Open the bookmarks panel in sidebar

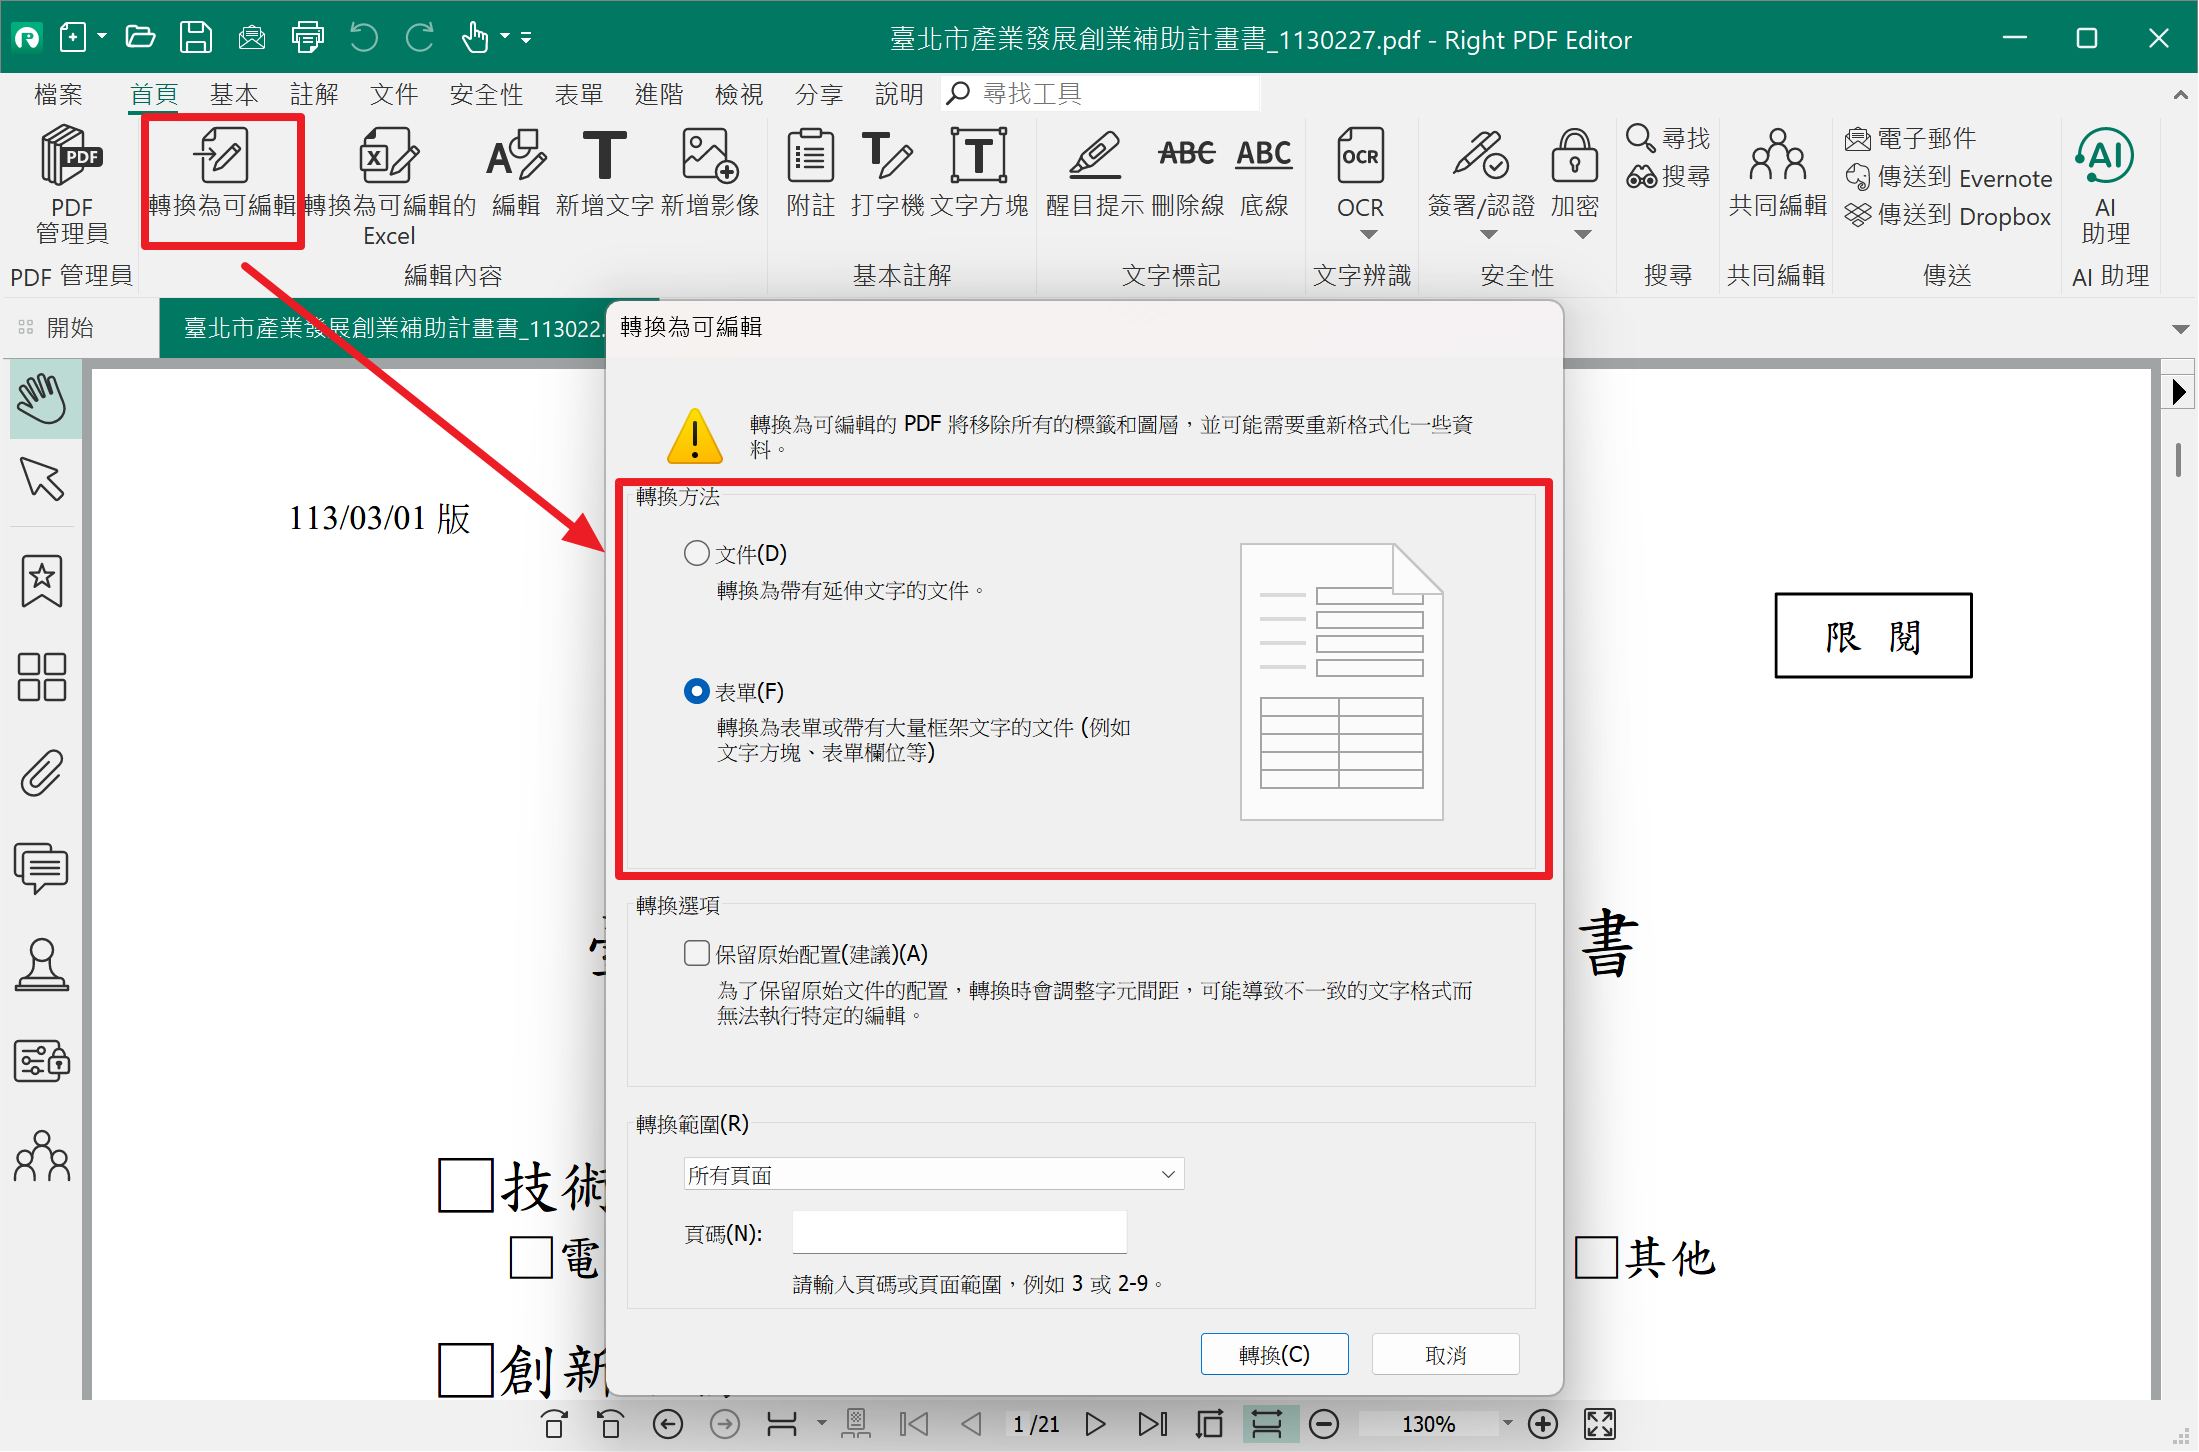42,581
